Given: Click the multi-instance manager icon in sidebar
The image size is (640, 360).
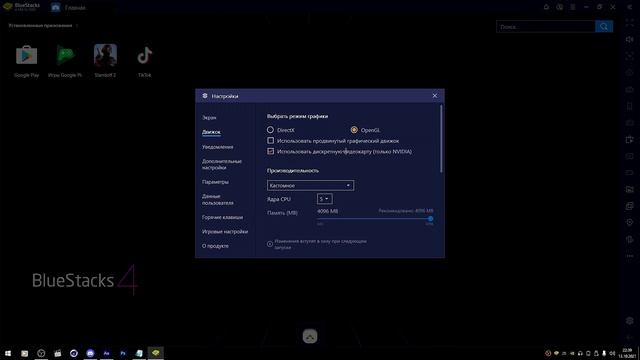Looking at the screenshot, I should [629, 206].
